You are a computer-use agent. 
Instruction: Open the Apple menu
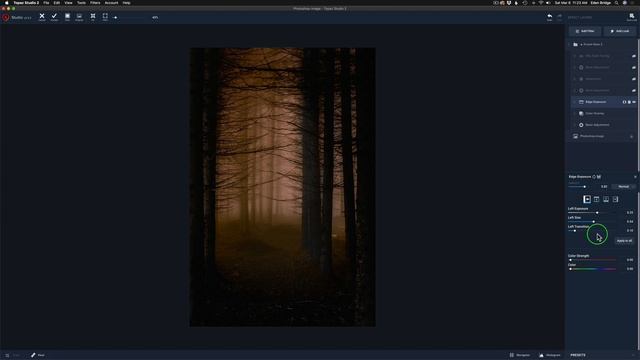coord(7,3)
